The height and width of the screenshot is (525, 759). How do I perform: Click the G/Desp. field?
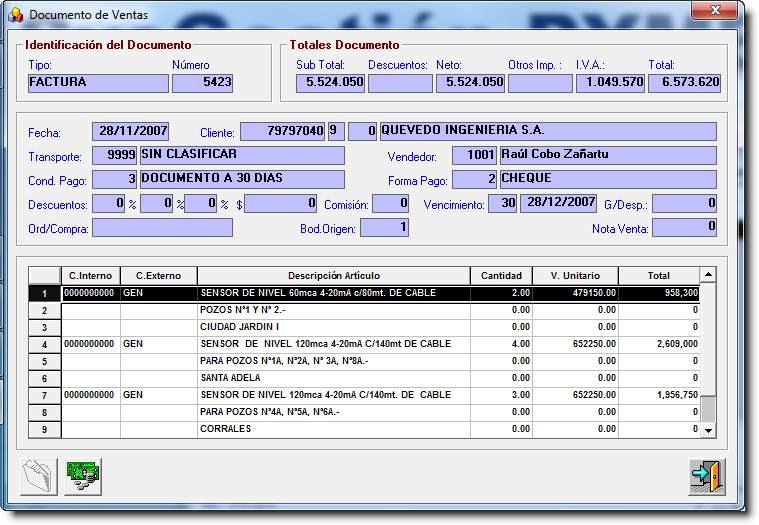(x=684, y=204)
